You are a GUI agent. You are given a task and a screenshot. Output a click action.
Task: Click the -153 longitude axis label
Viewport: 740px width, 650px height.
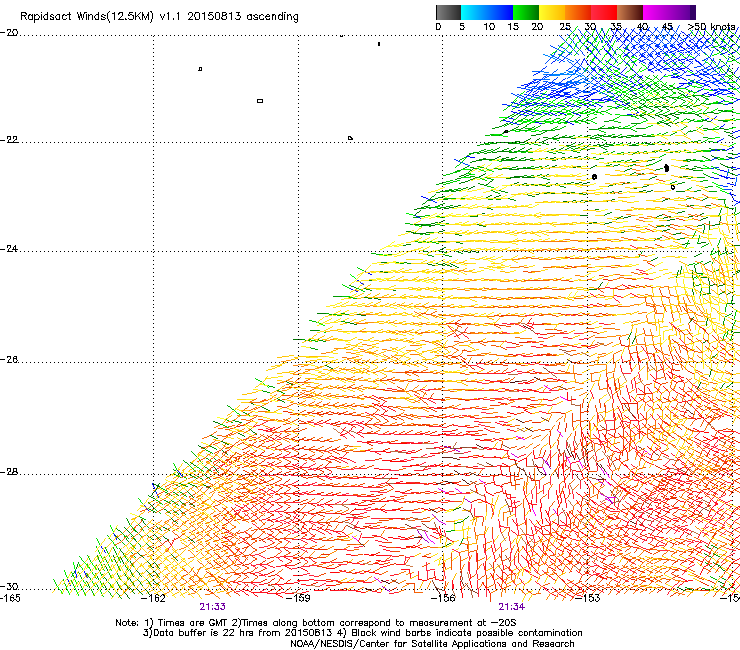click(x=588, y=598)
